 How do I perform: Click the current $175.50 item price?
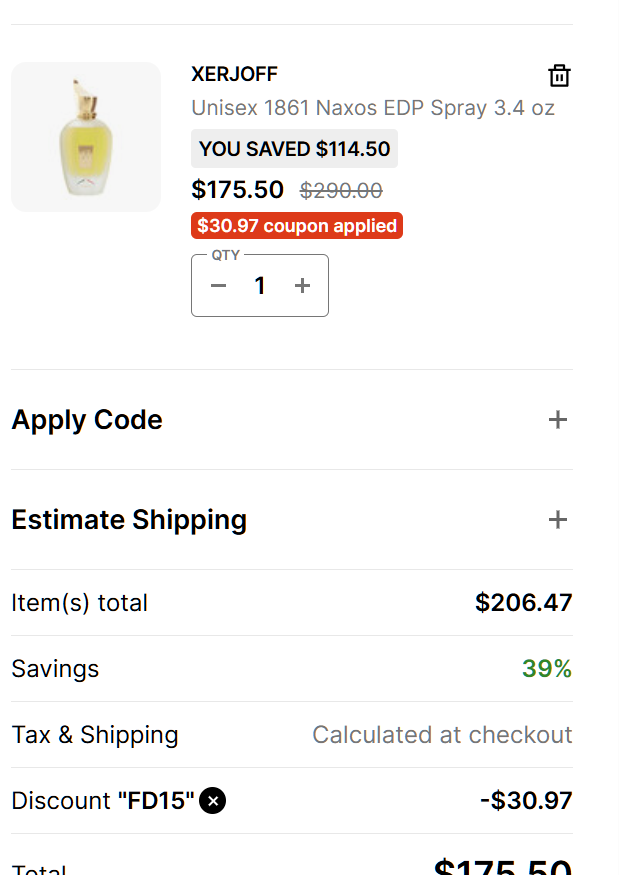[237, 190]
